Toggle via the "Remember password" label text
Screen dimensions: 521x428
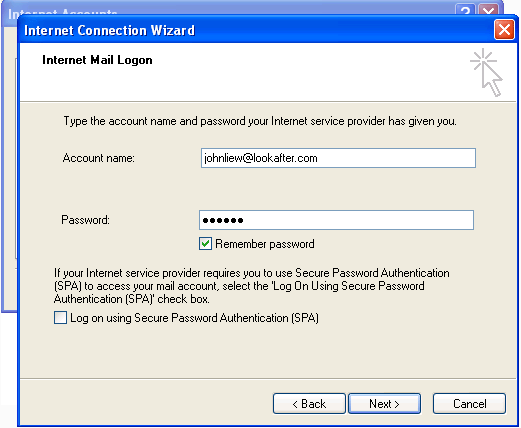coord(265,244)
